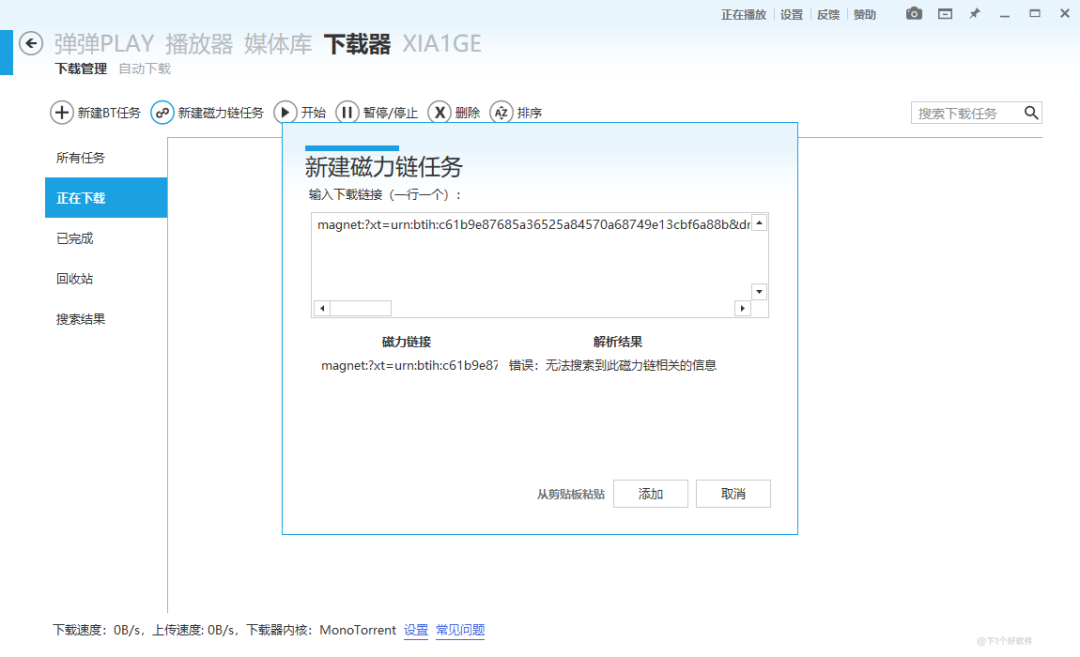Toggle the always-on-top pin icon
Screen dimensions: 1080x657
pyautogui.click(x=974, y=13)
